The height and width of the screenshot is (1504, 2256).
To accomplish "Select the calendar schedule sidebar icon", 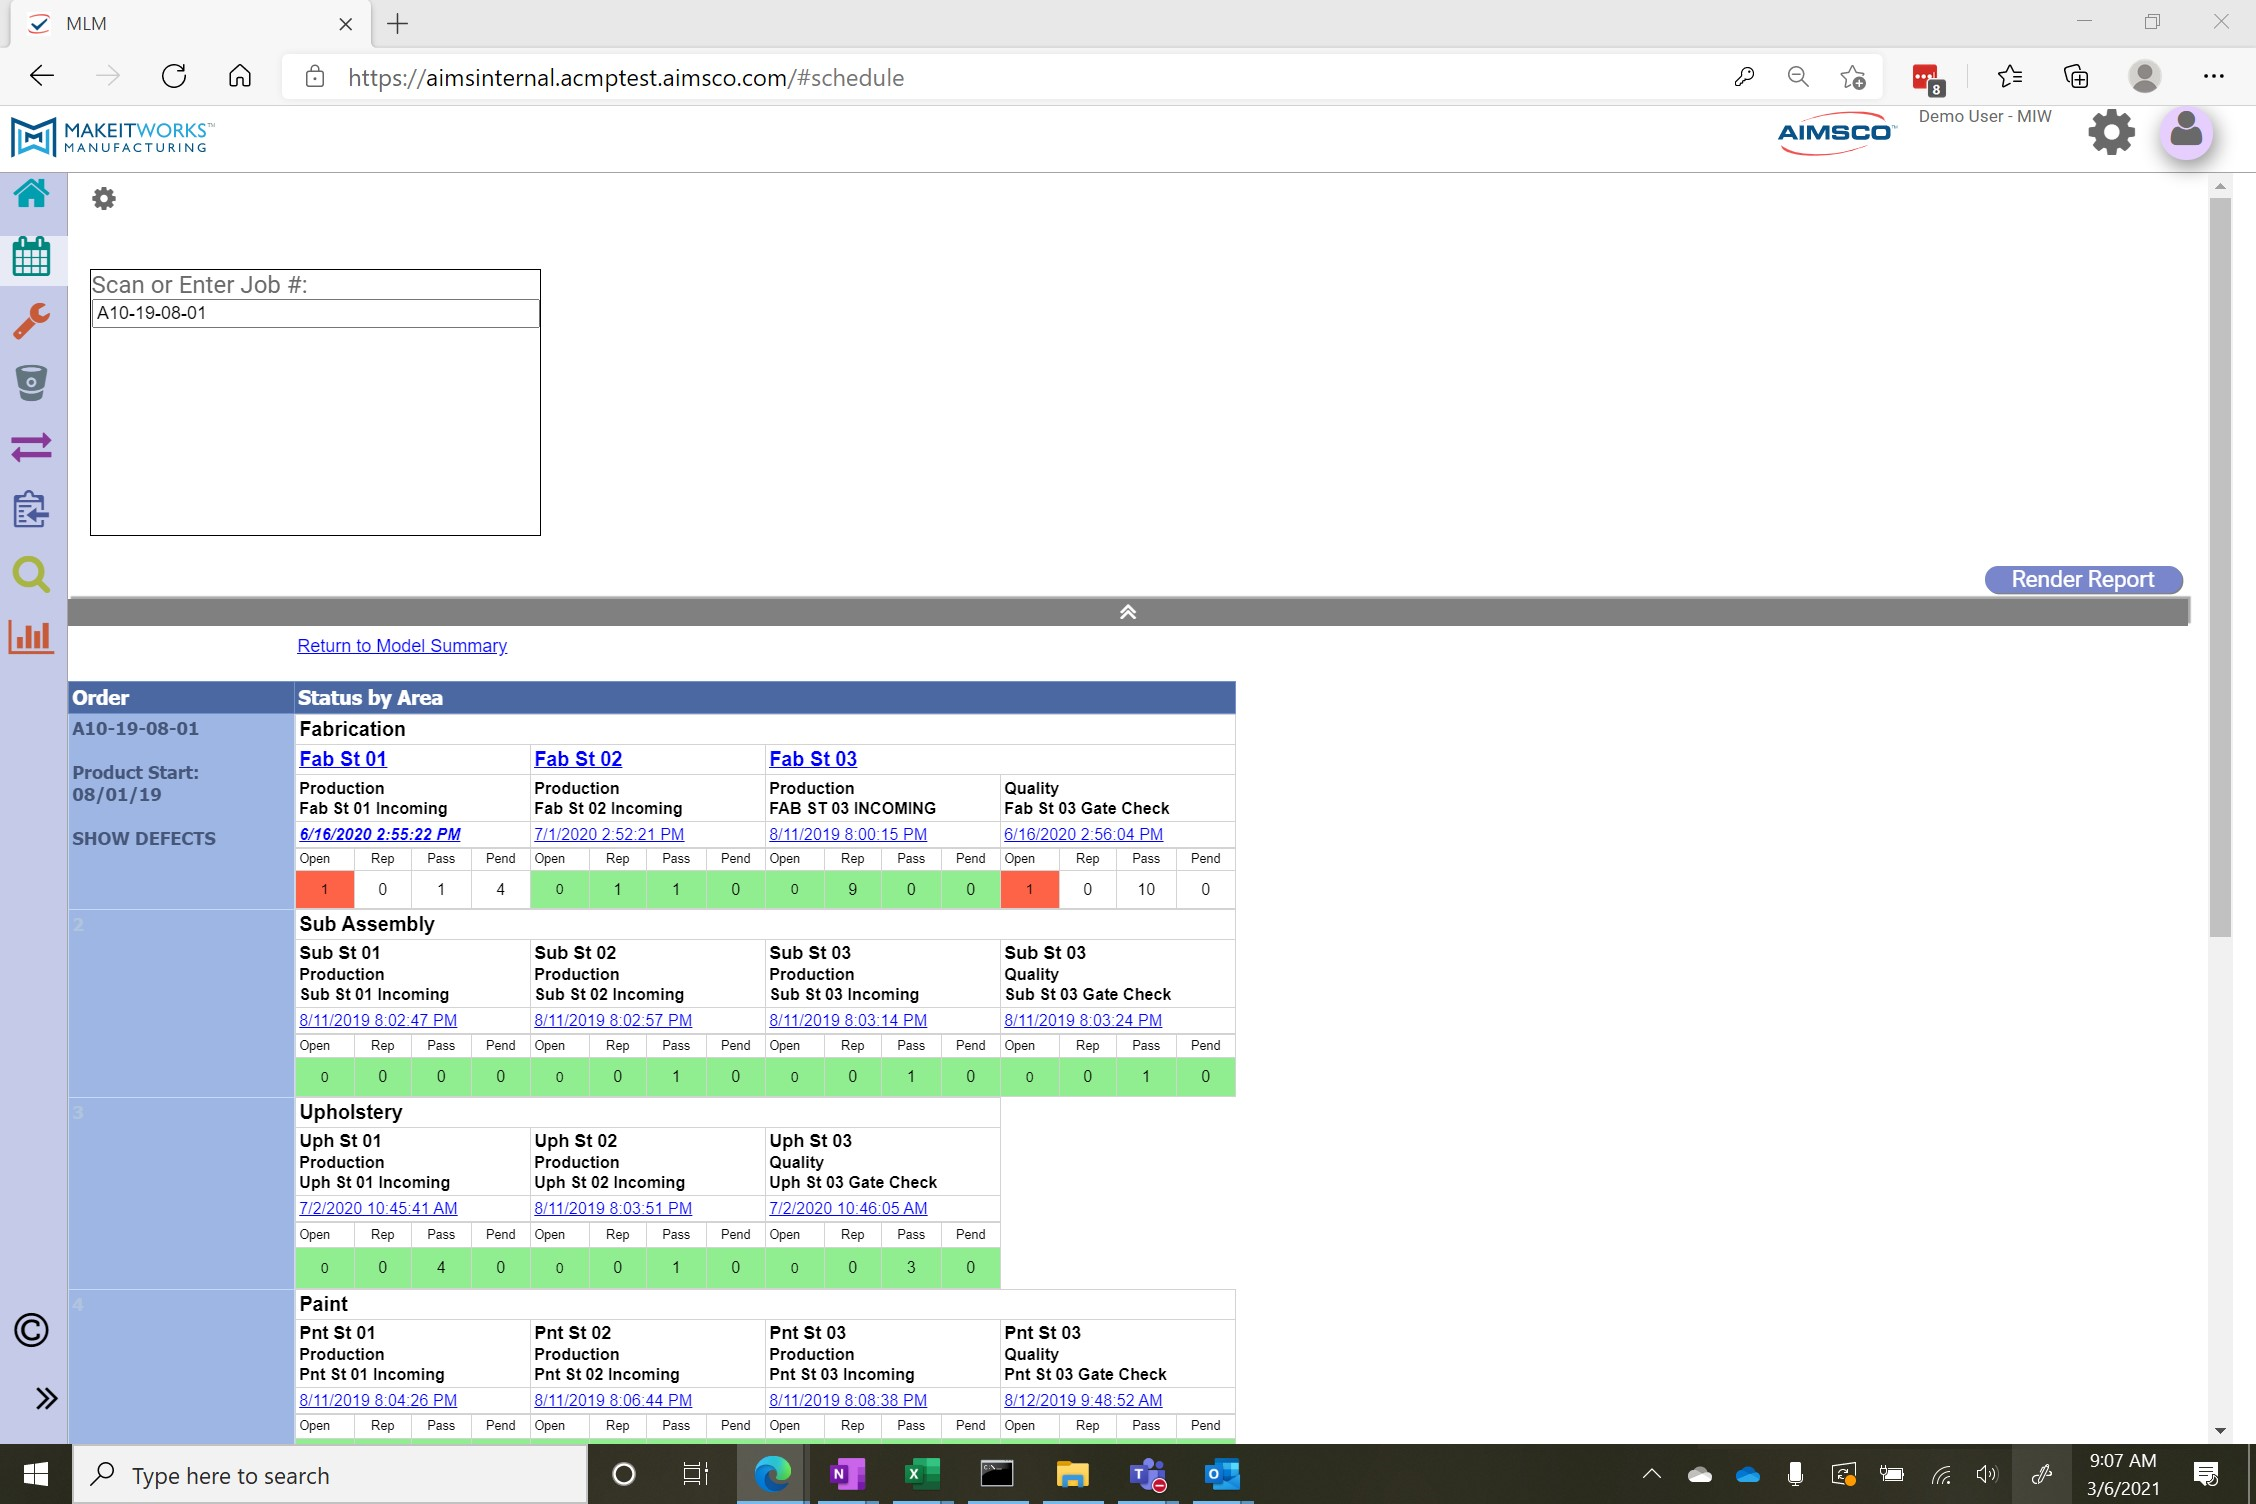I will click(32, 258).
